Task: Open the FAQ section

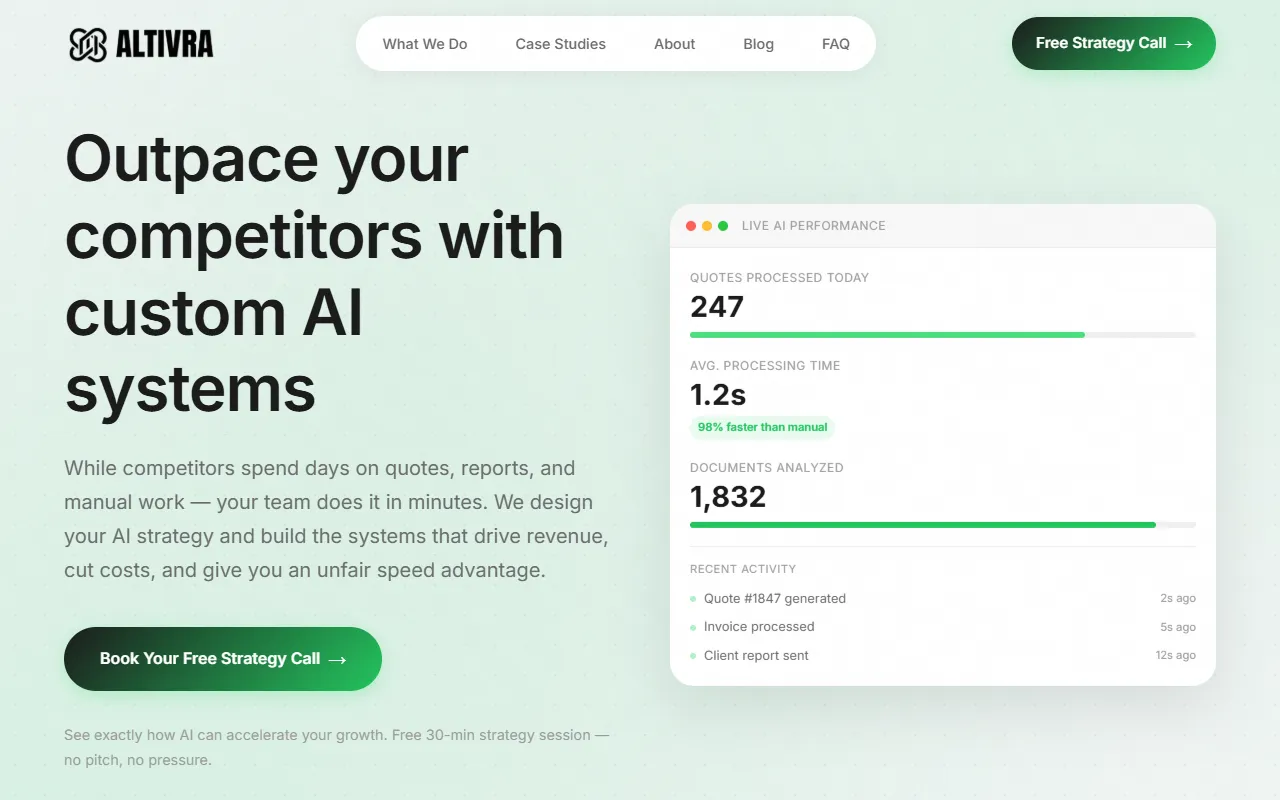Action: 836,44
